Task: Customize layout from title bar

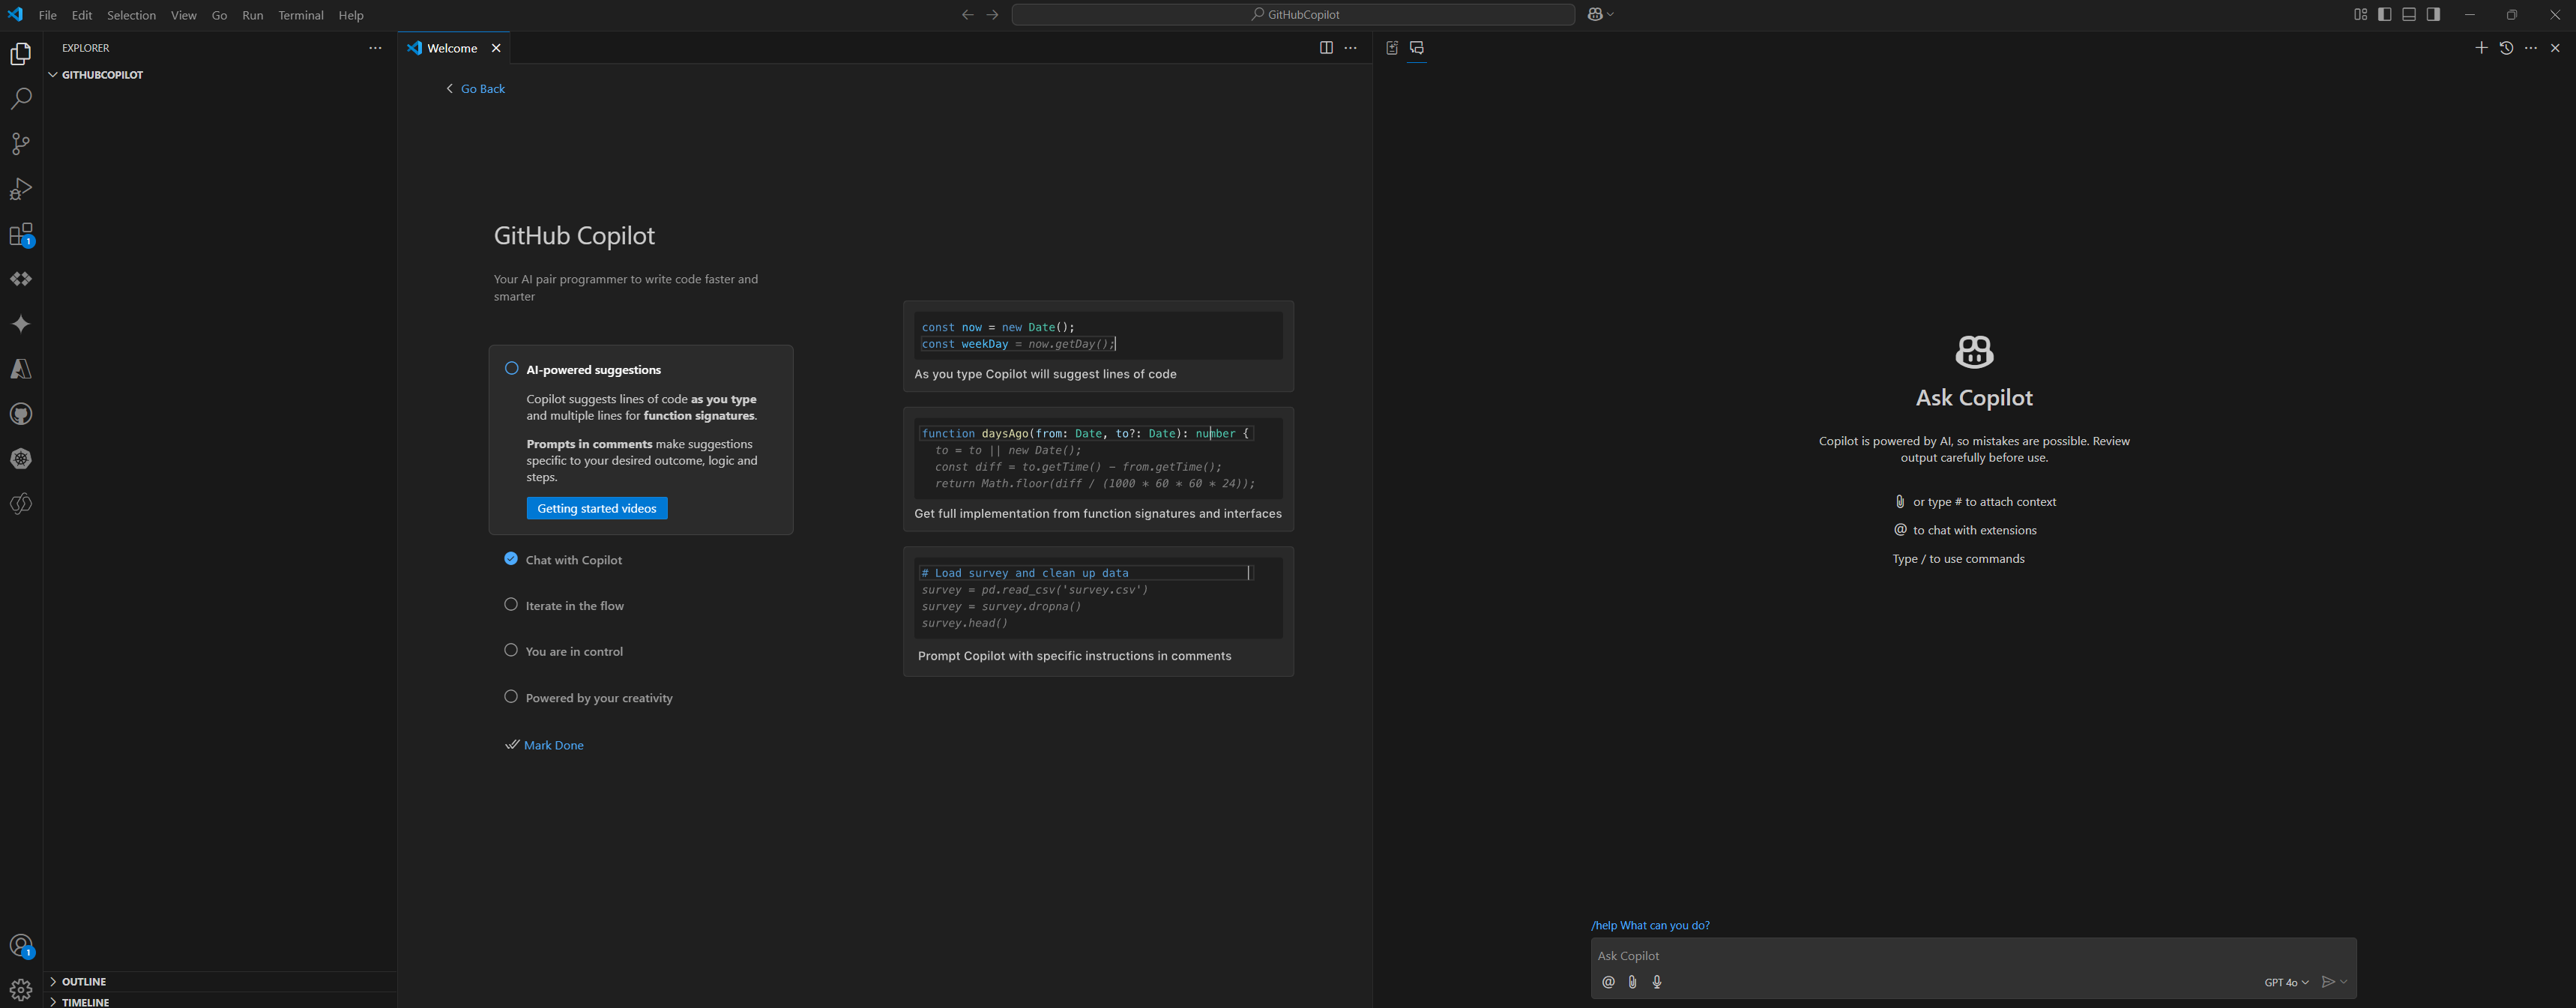Action: (x=2361, y=14)
